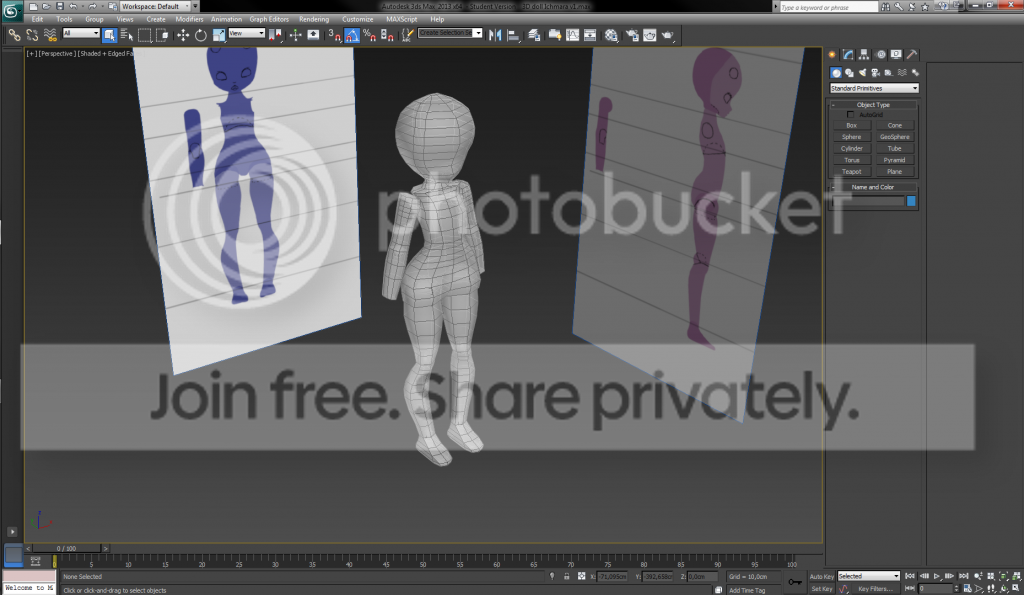Toggle the Angle Snap button
This screenshot has width=1024, height=595.
(351, 35)
